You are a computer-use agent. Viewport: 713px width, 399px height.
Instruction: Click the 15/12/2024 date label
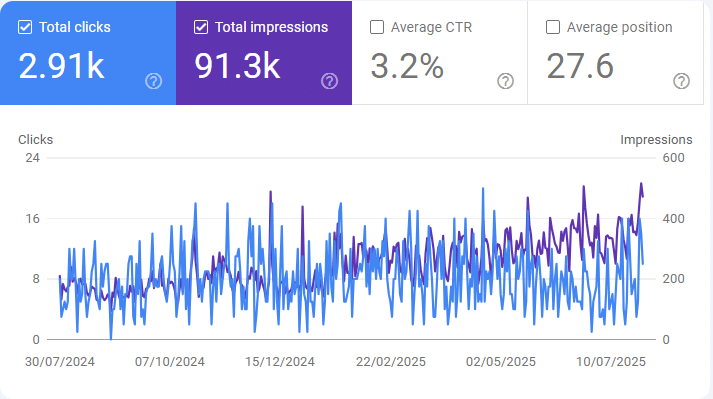[280, 362]
